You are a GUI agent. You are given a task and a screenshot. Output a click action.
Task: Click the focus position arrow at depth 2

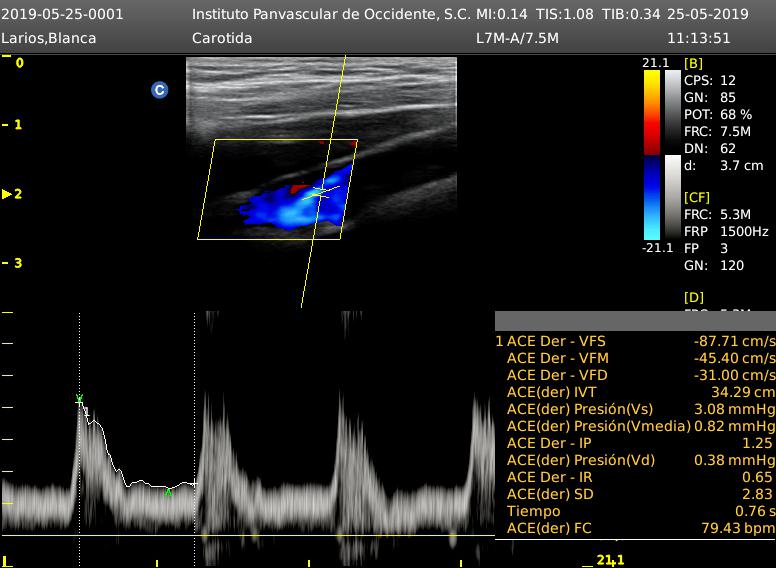click(x=8, y=194)
